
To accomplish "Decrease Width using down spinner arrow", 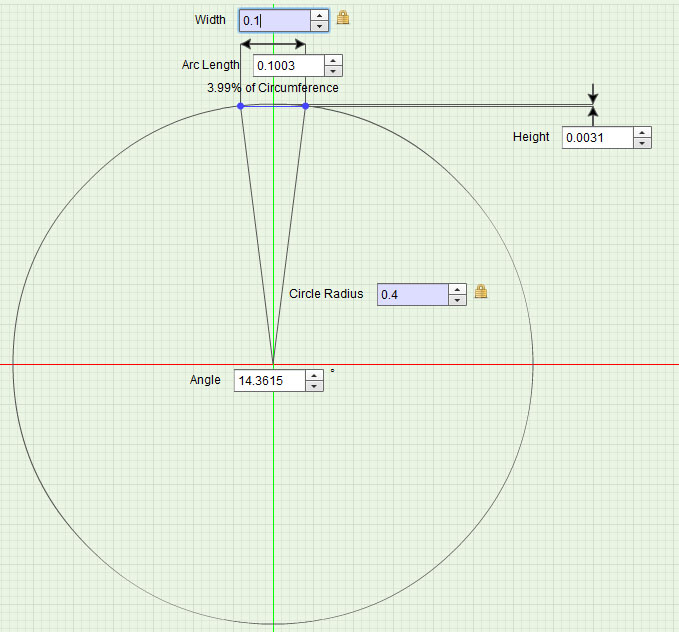I will [320, 26].
